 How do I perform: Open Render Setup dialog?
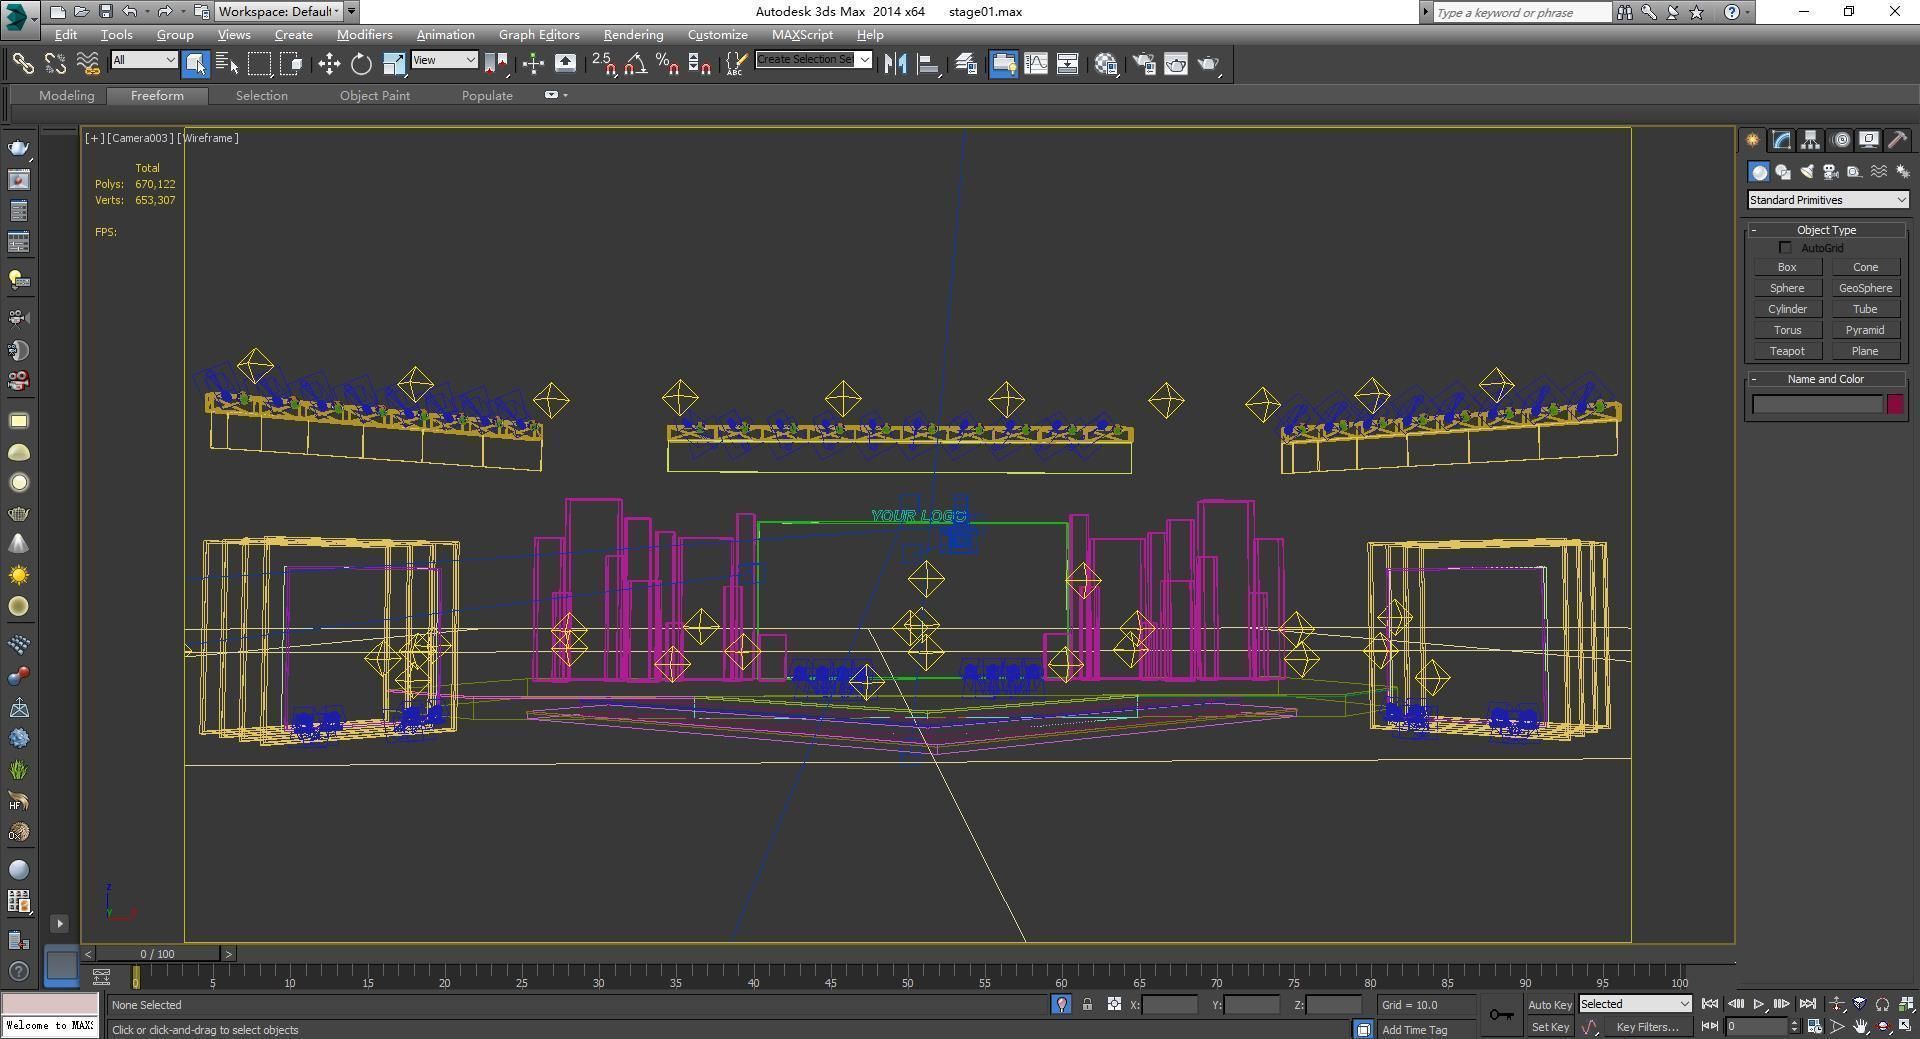click(1144, 64)
